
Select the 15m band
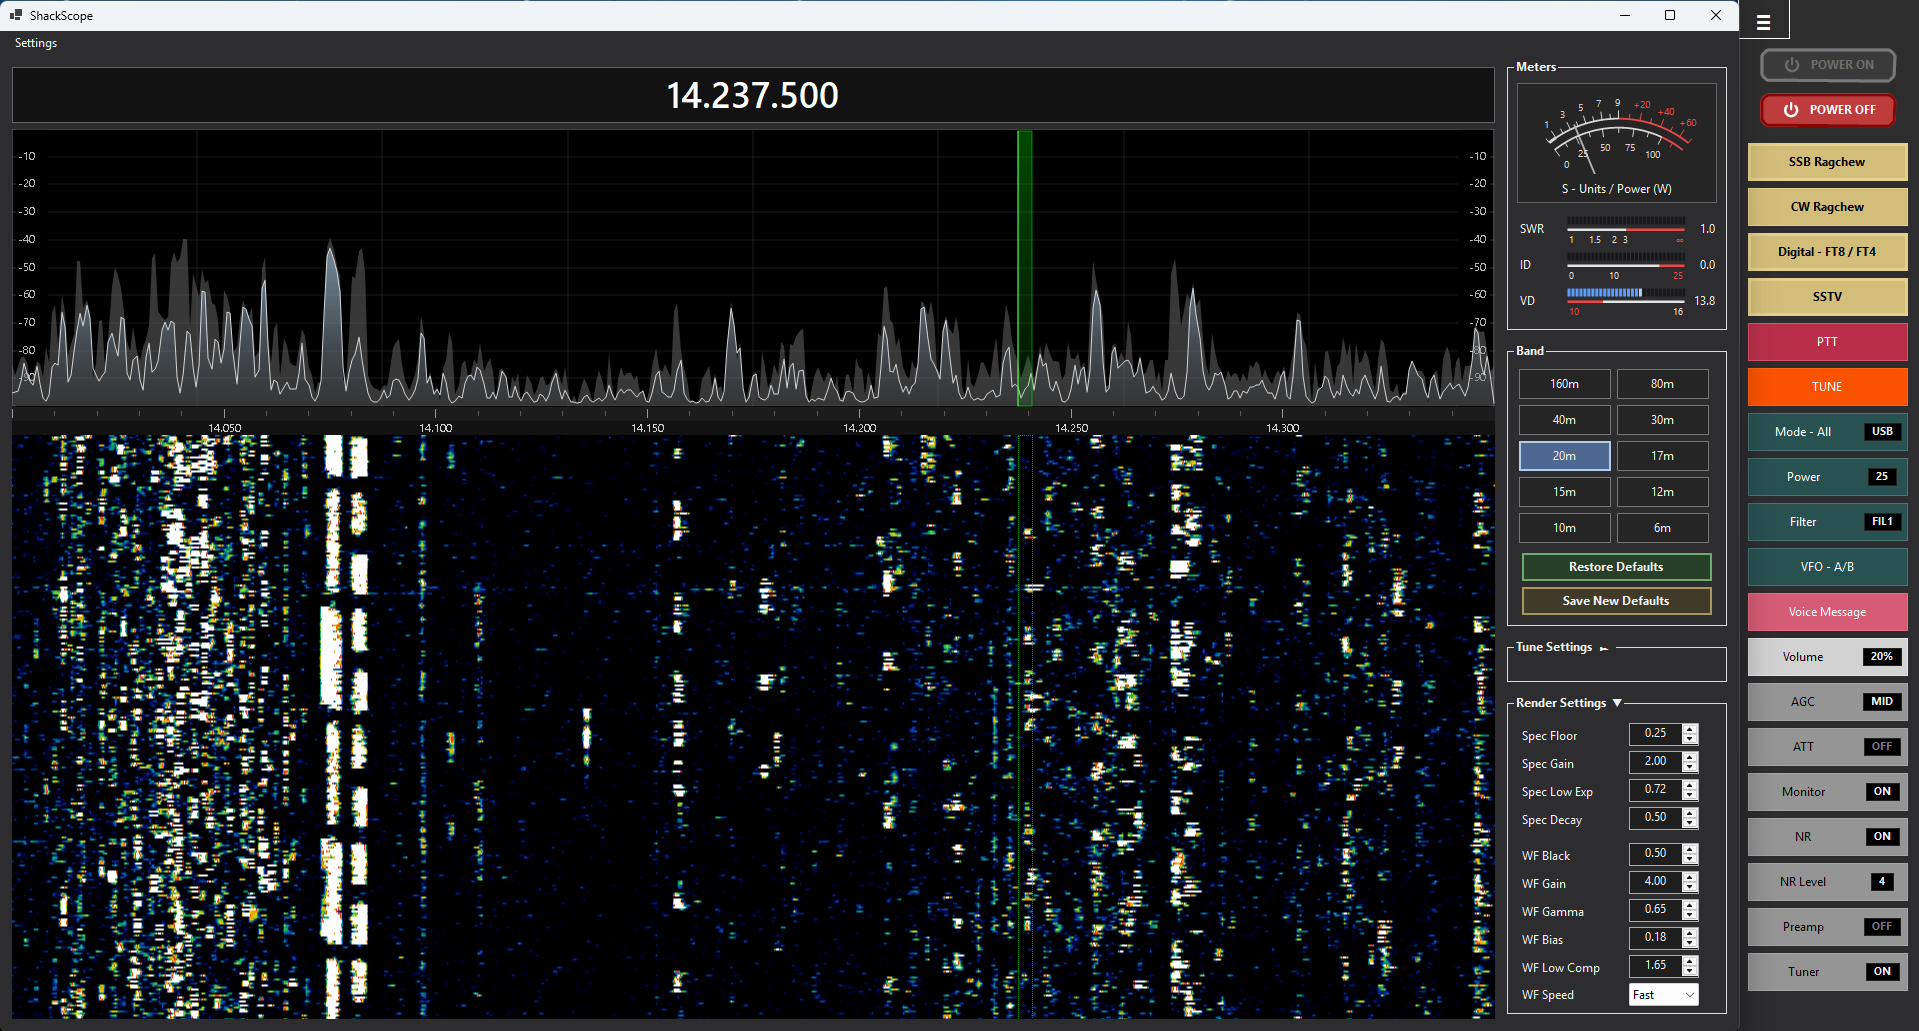coord(1564,492)
